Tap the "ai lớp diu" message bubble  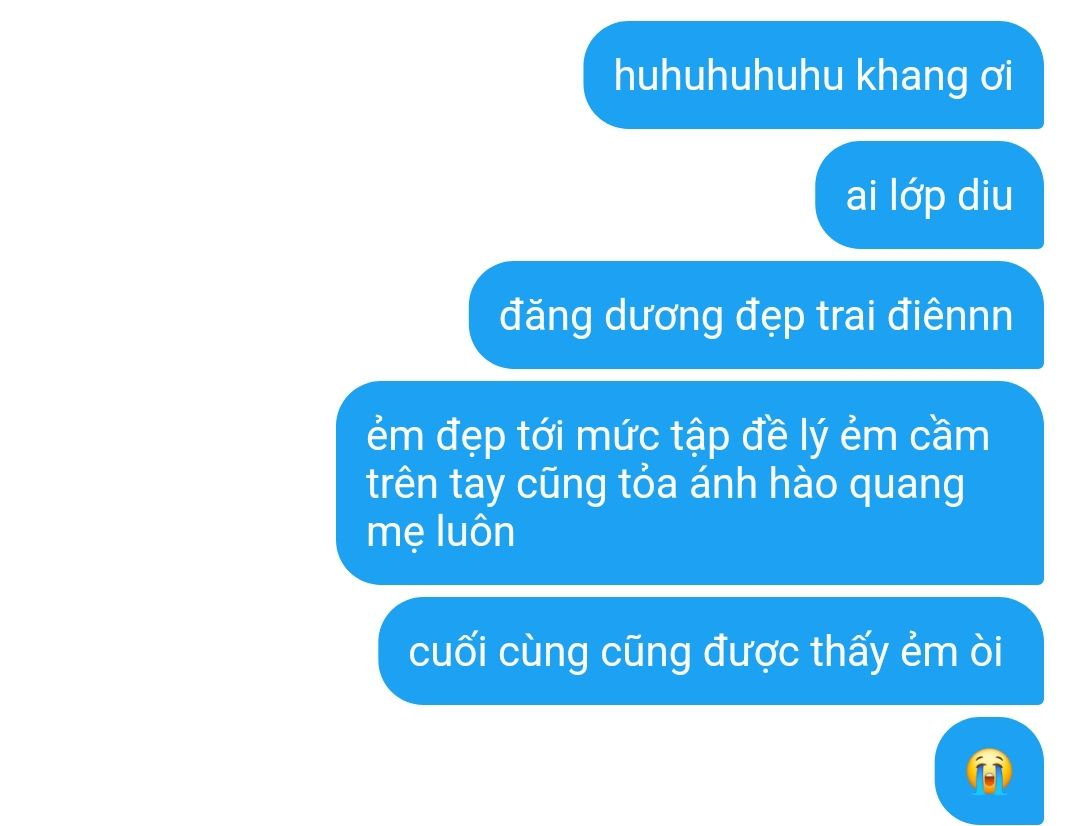(929, 195)
